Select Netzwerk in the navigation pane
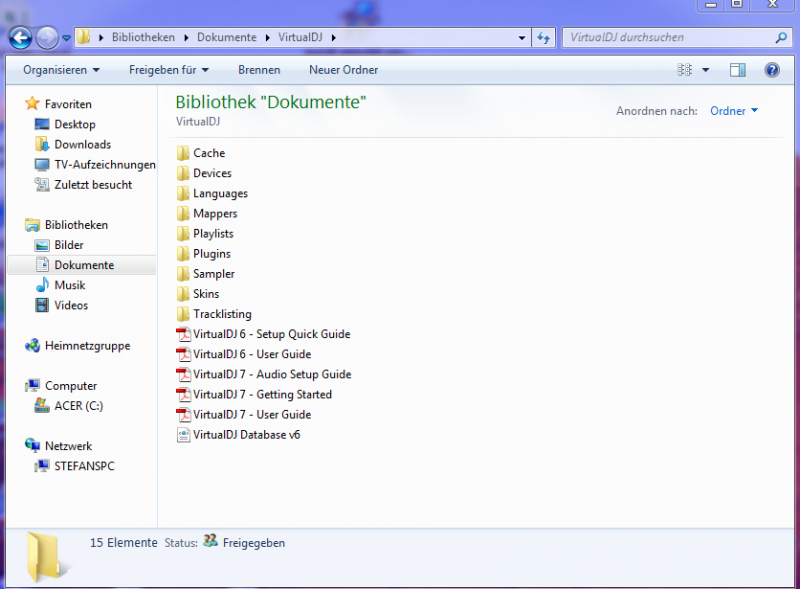This screenshot has height=589, width=800. [68, 446]
